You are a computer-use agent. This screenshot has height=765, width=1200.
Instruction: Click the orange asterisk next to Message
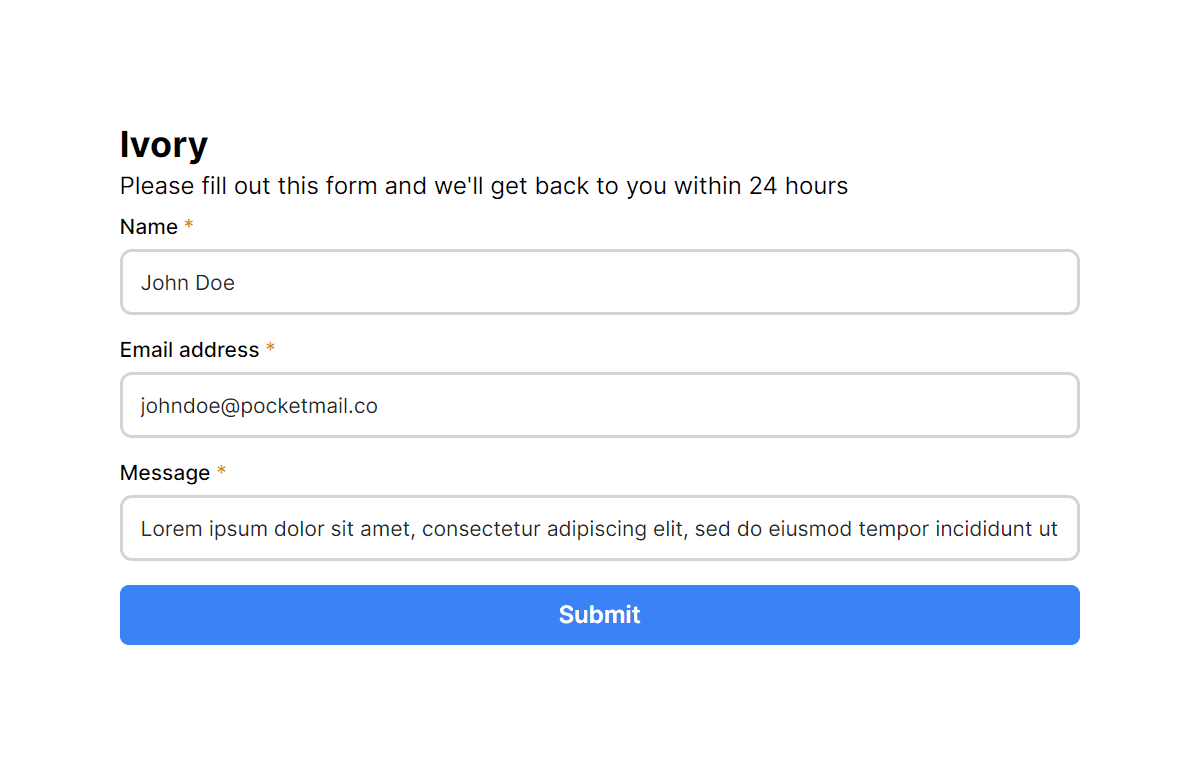click(x=221, y=473)
